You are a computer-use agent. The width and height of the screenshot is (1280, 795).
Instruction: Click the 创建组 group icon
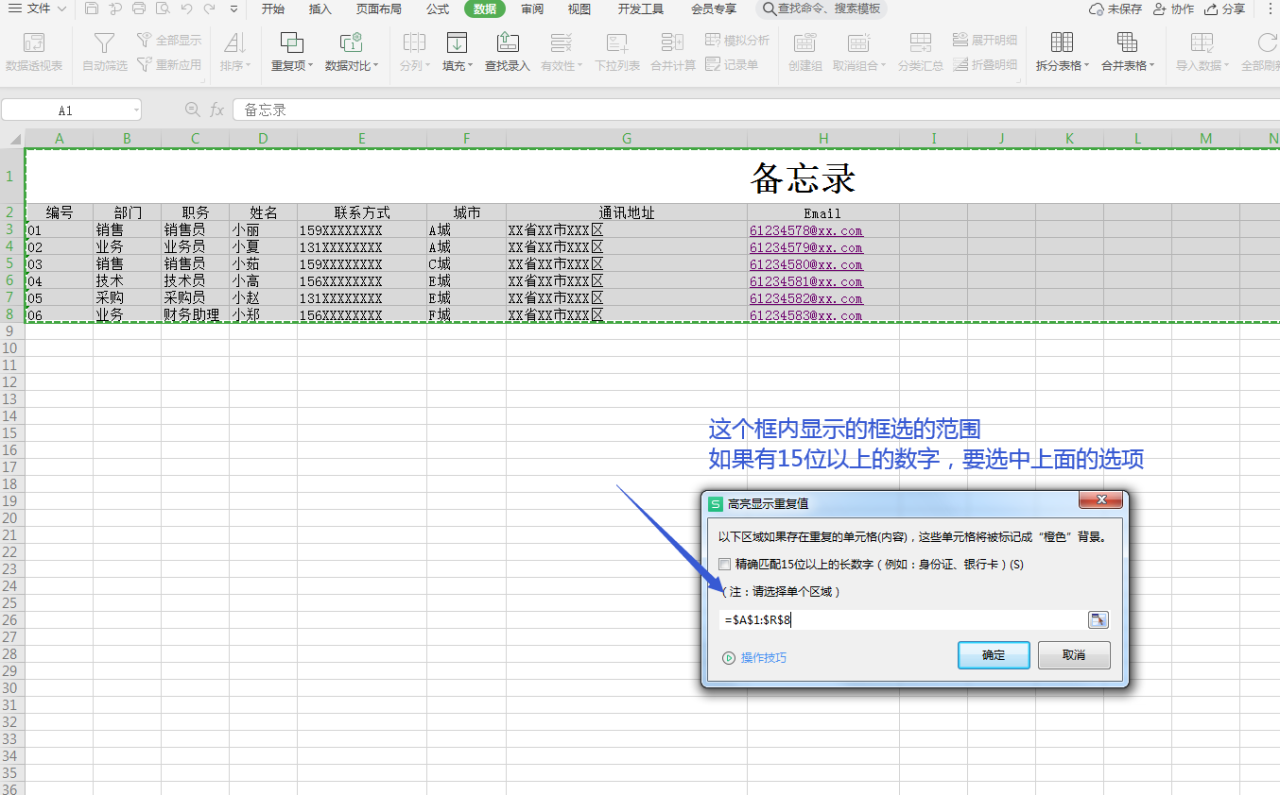[805, 43]
